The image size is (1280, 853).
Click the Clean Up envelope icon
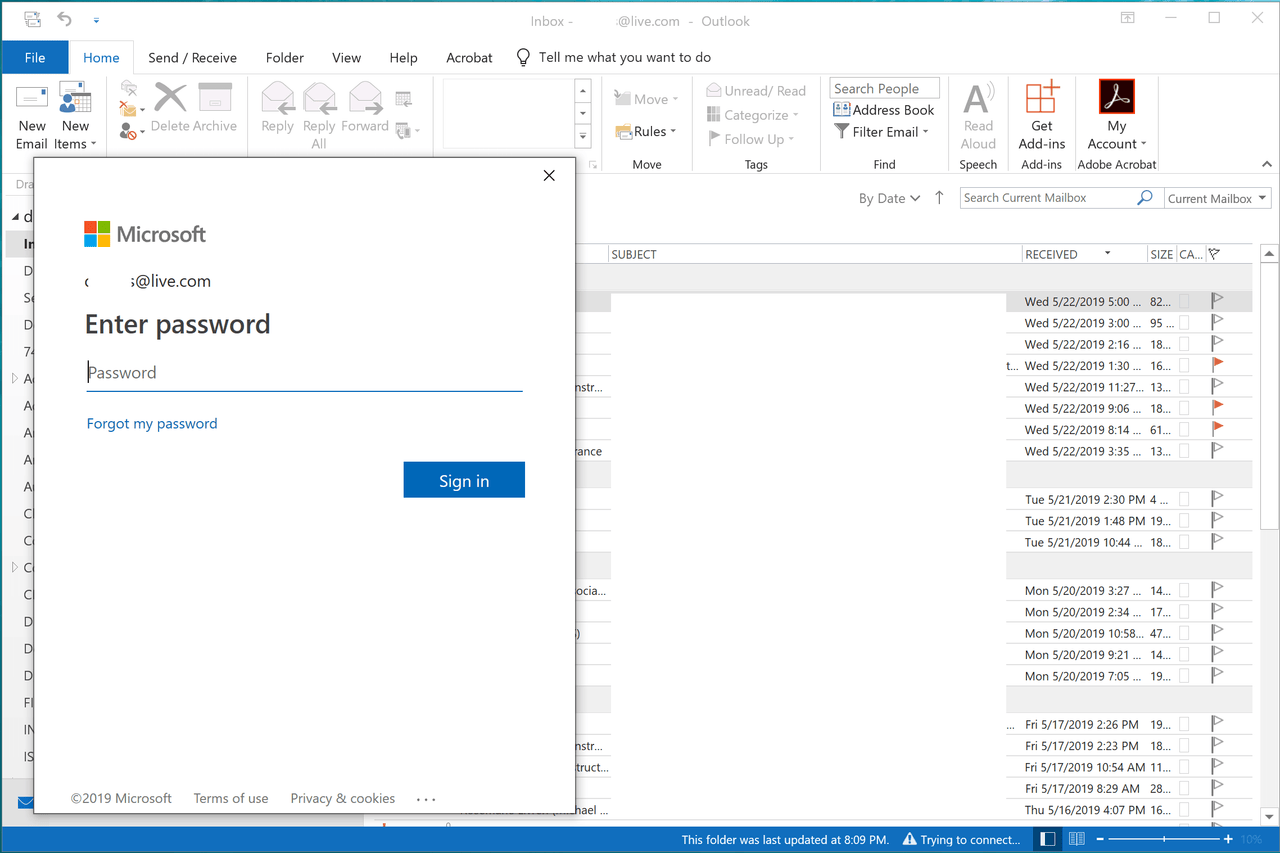[128, 109]
